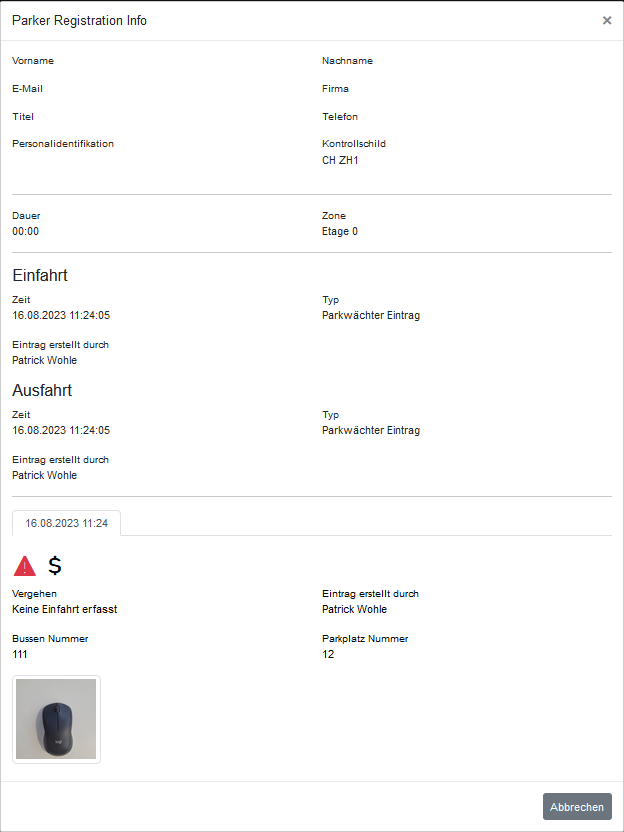The height and width of the screenshot is (832, 624).
Task: Open the computer mouse photo thumbnail
Action: (x=56, y=719)
